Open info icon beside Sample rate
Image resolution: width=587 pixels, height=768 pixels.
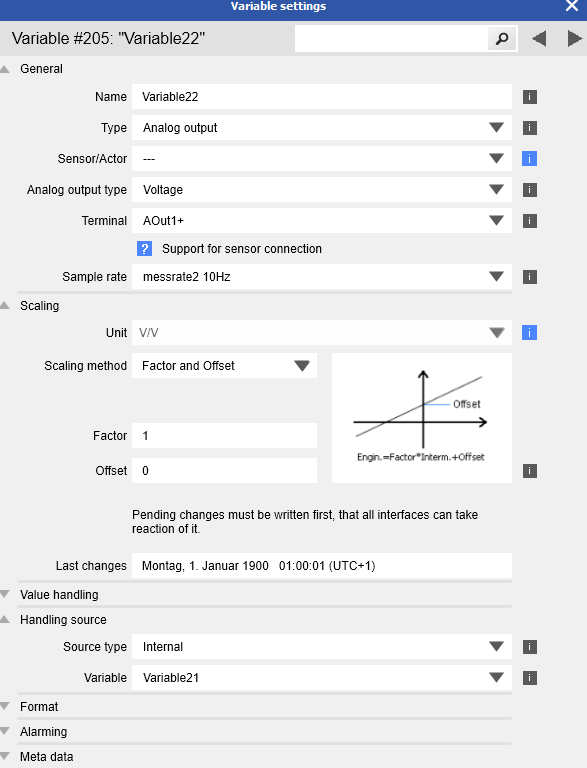[530, 277]
